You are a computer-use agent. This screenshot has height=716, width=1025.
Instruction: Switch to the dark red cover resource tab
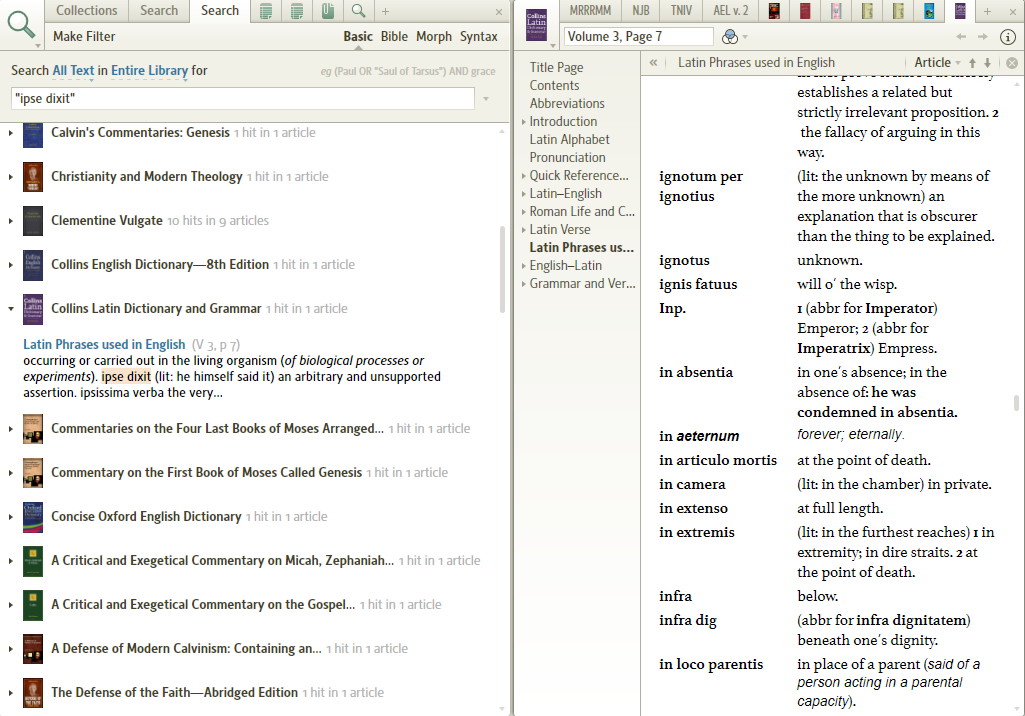[x=805, y=10]
